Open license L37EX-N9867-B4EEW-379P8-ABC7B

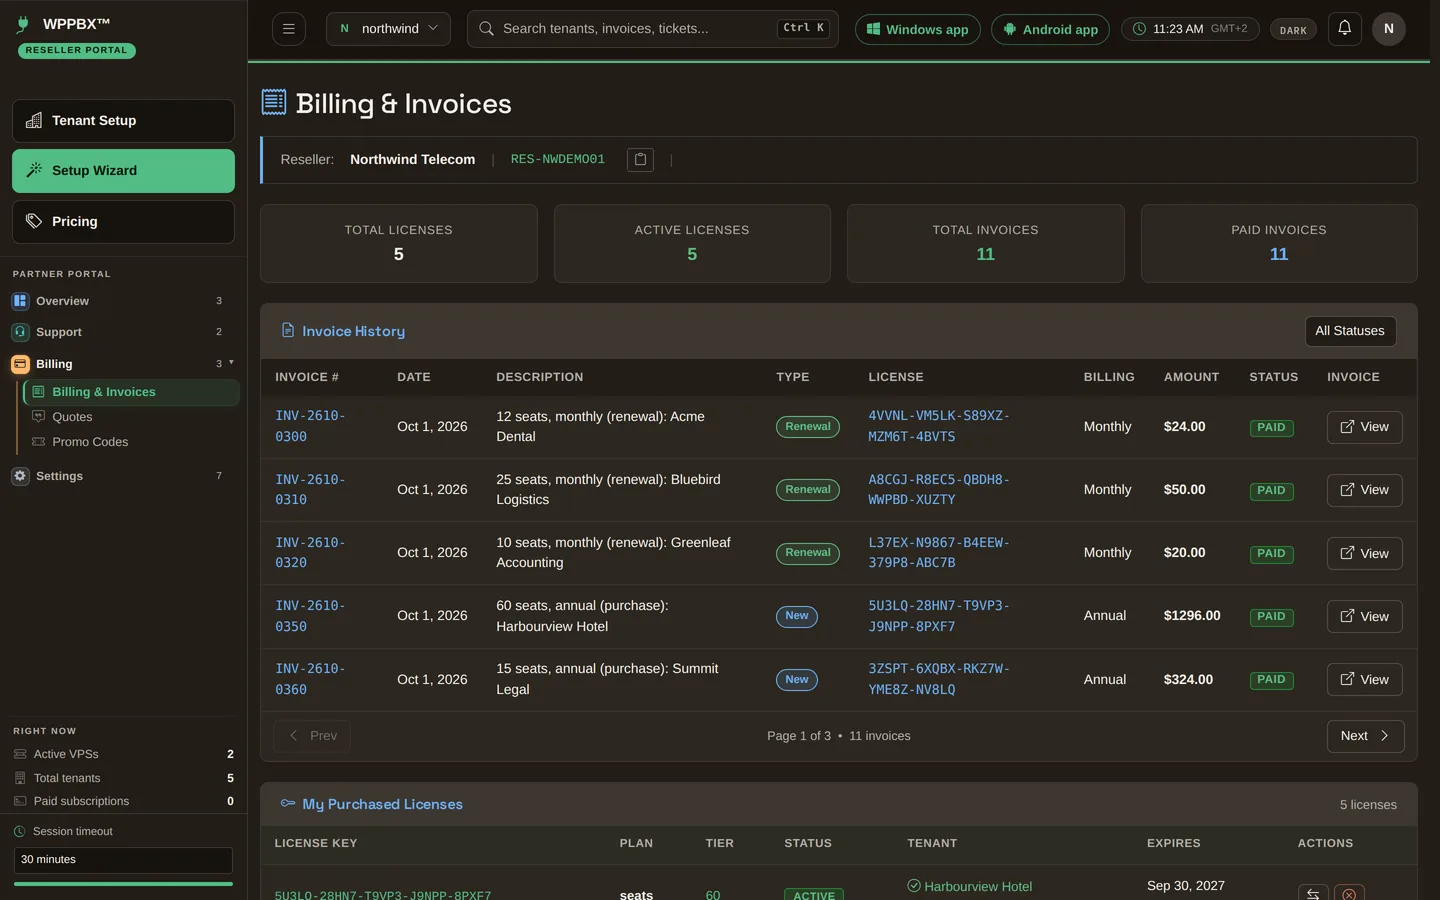939,552
